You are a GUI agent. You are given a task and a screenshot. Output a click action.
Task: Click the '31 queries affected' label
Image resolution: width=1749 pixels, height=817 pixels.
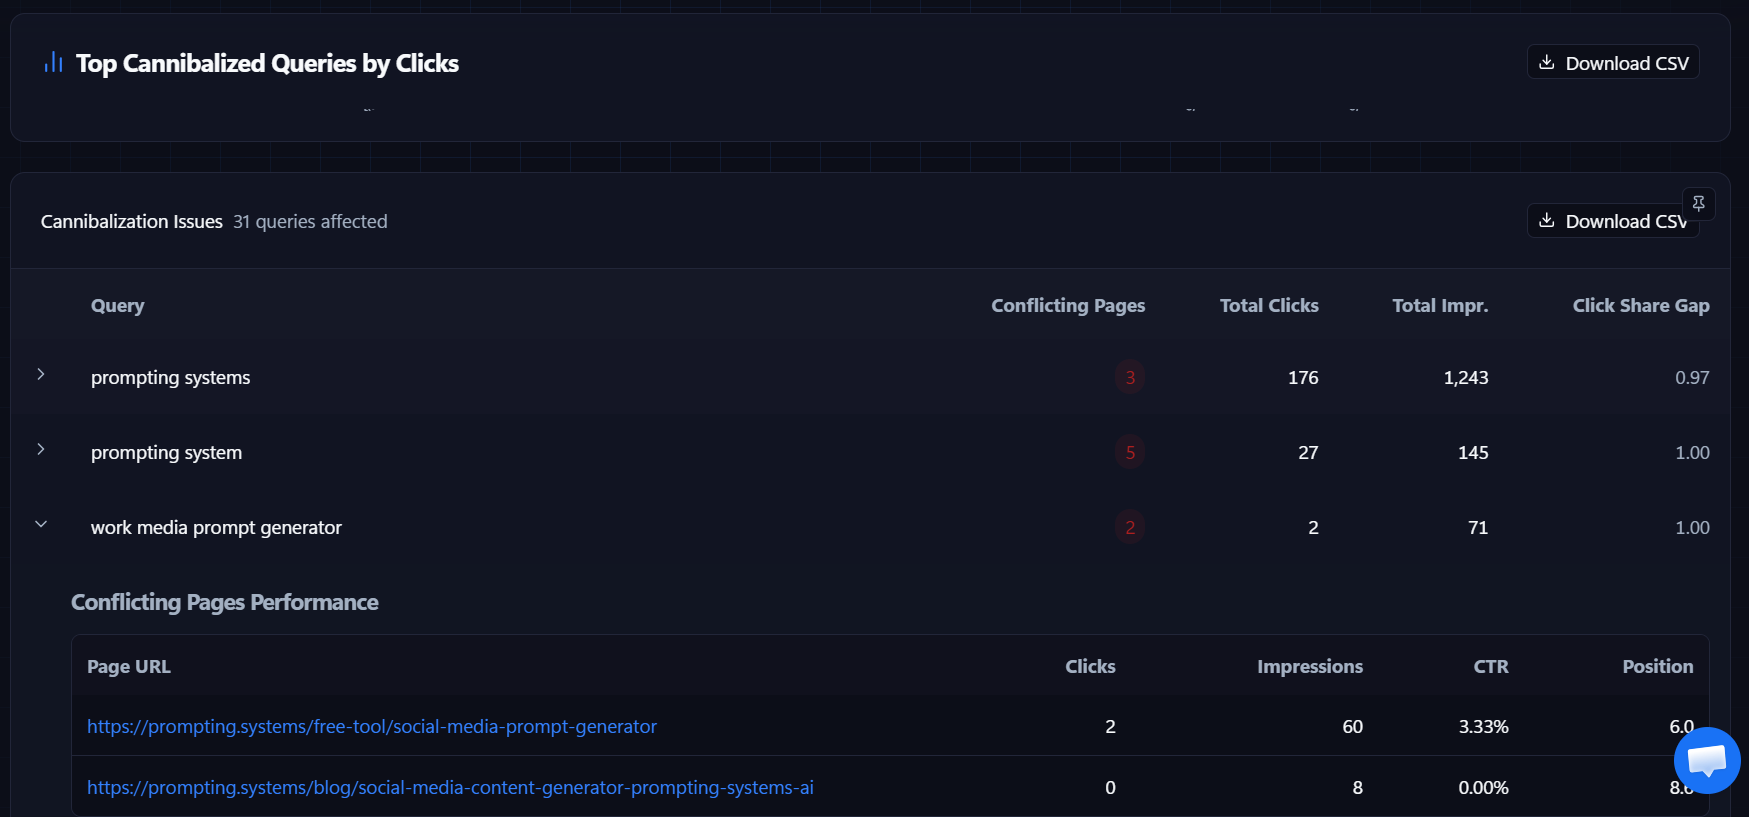click(310, 222)
